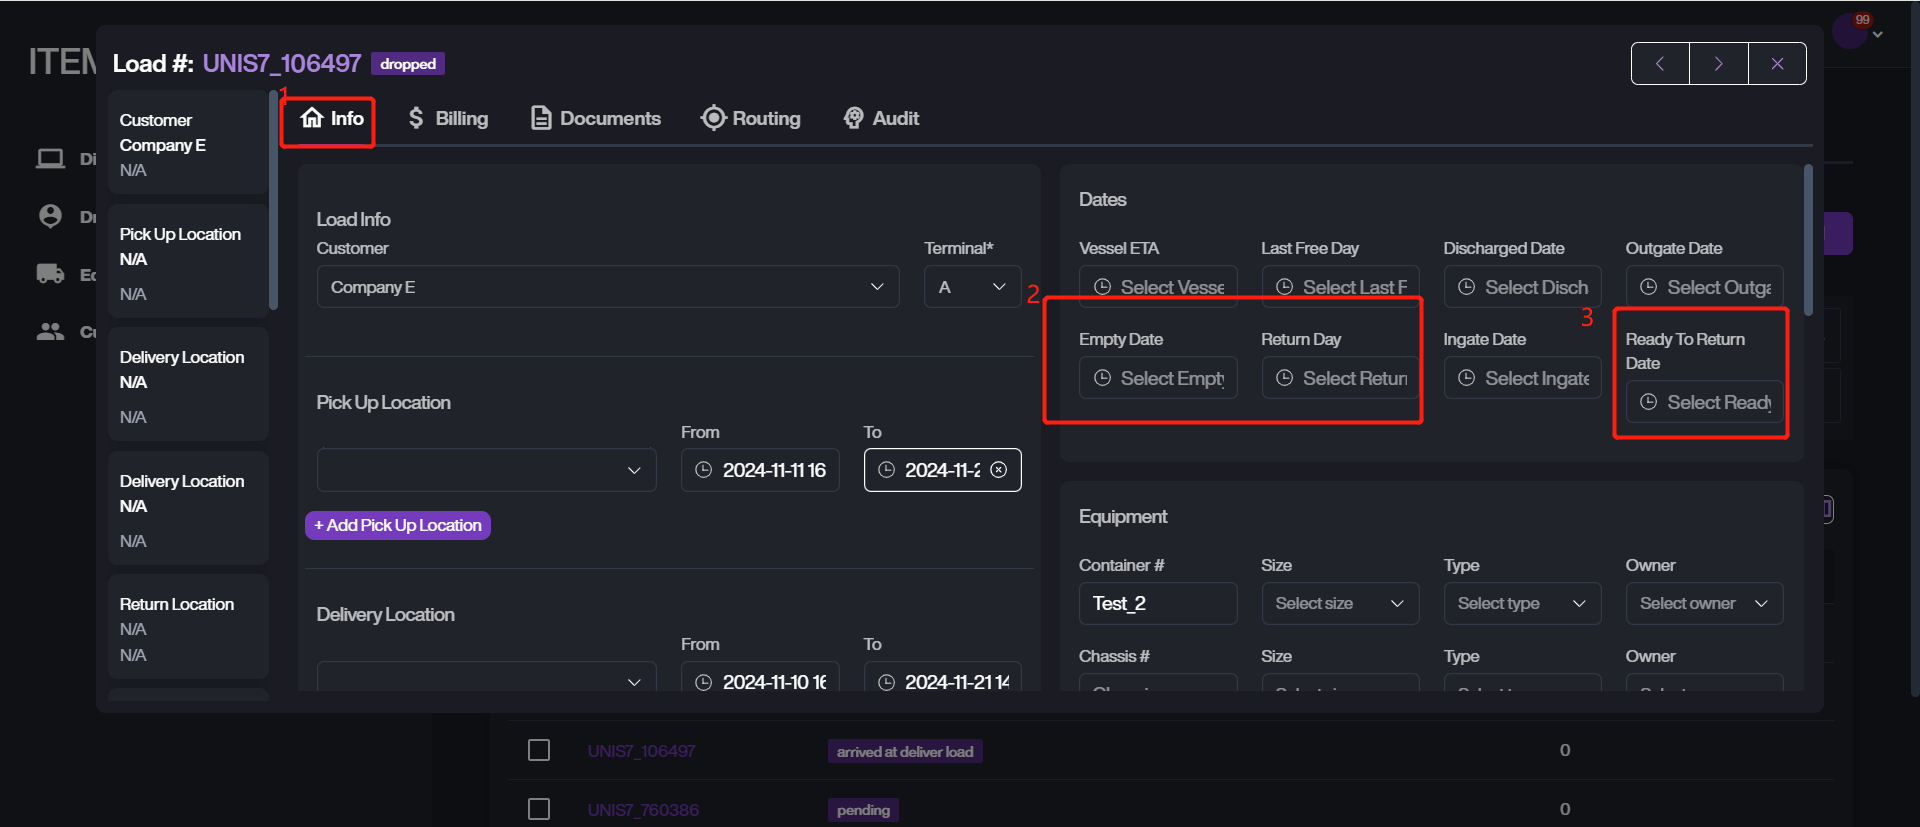This screenshot has width=1920, height=827.
Task: Click the account person icon in sidebar
Action: tap(50, 216)
